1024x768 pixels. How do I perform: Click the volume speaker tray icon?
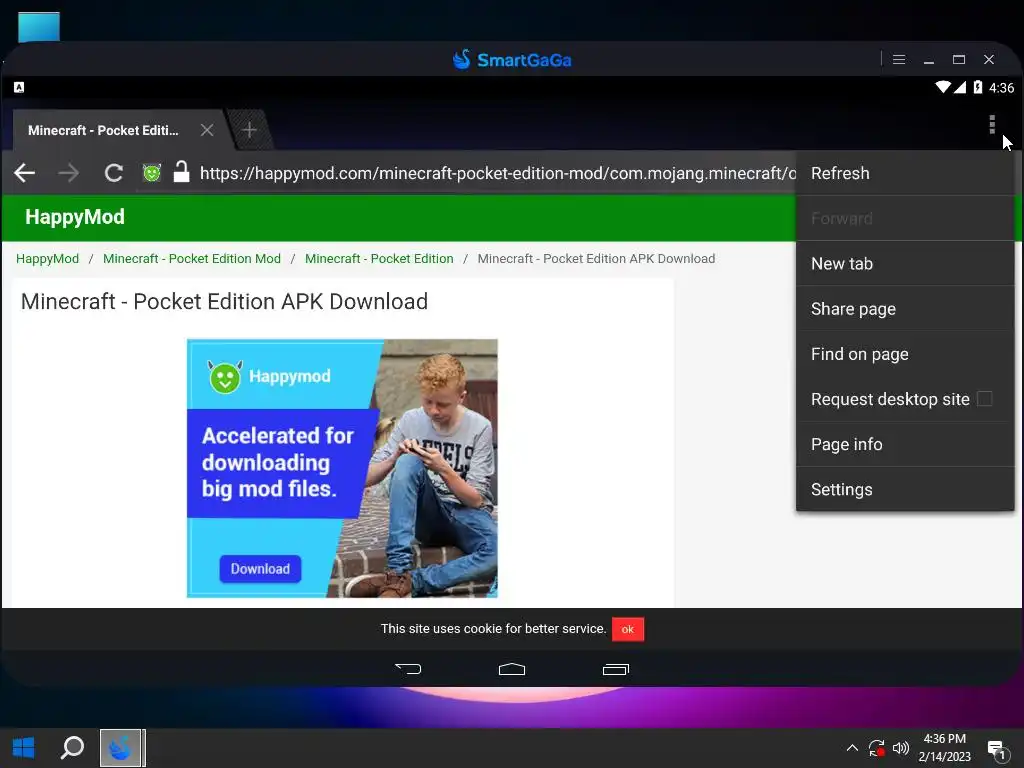click(901, 748)
